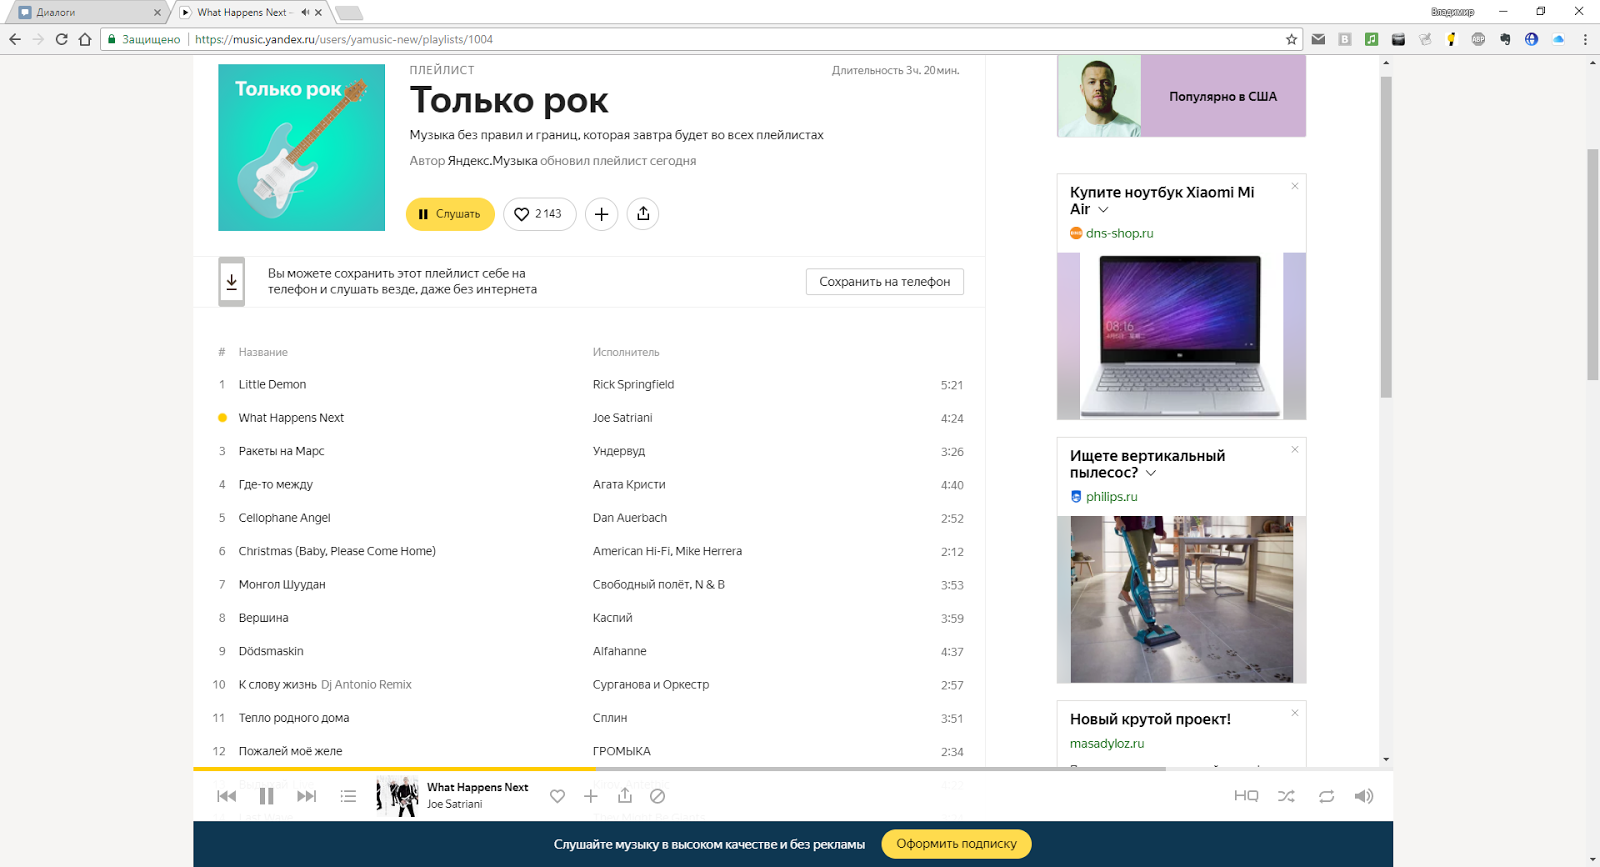Select the track Ракеты на Марс

281,451
